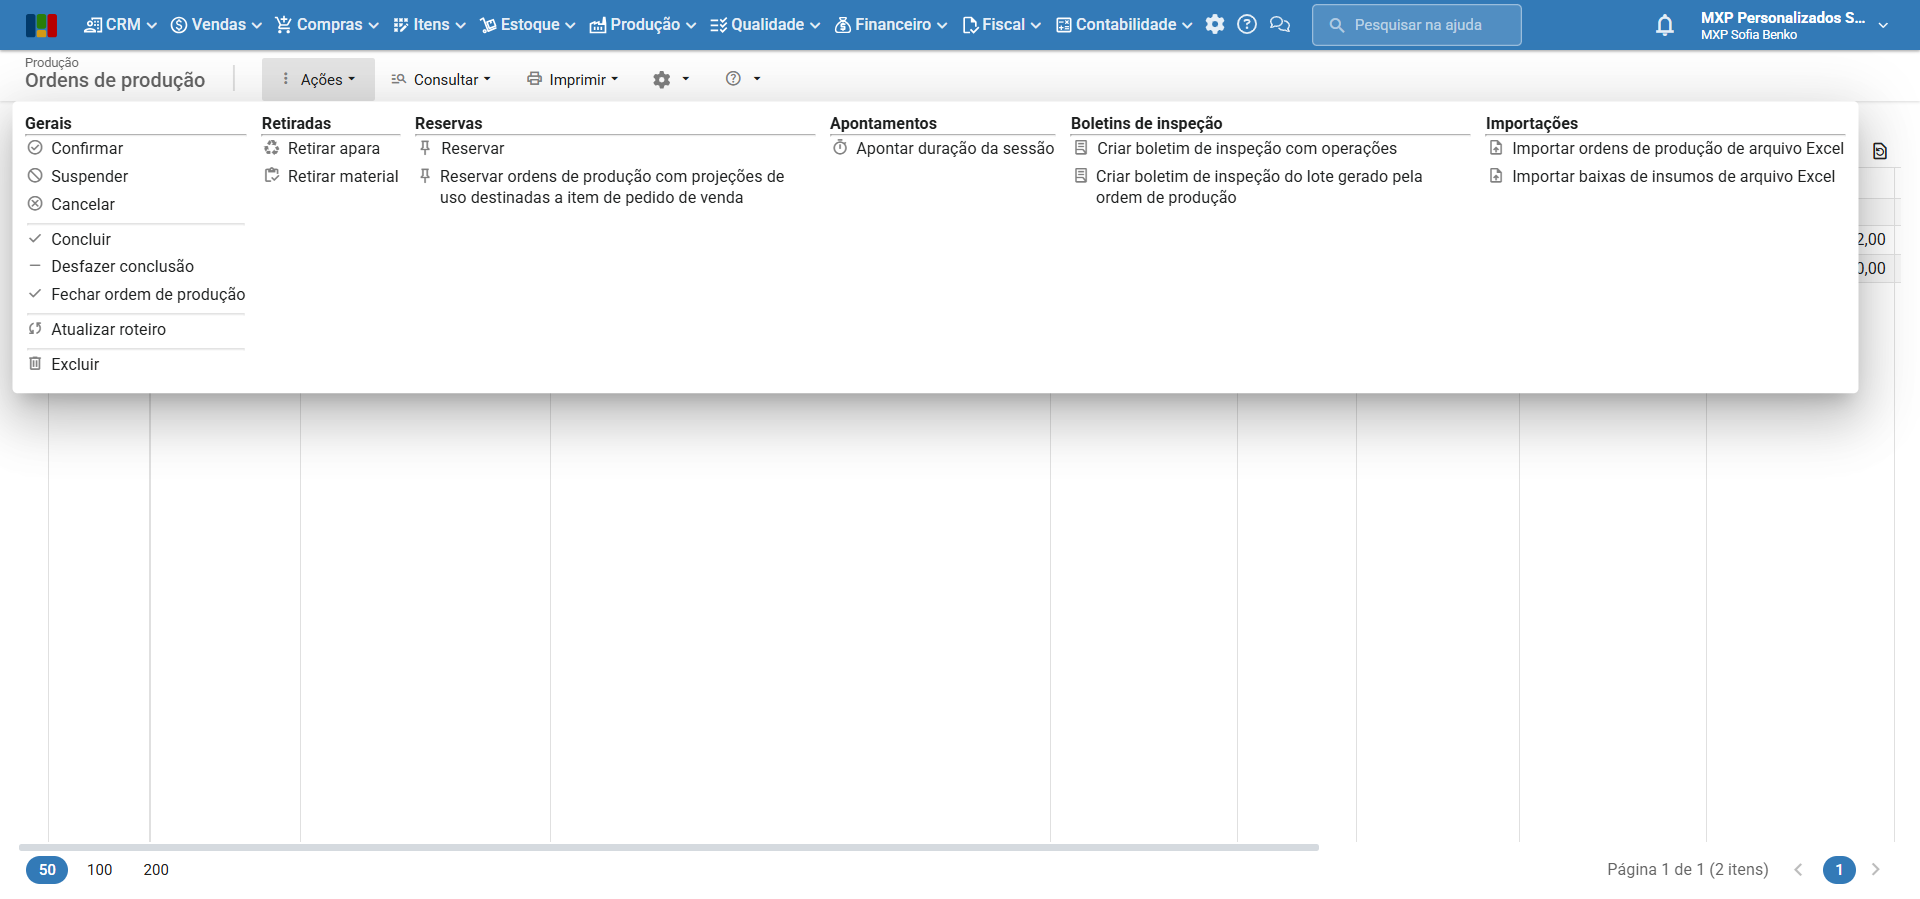Click the Retirar apara recycle icon

click(x=272, y=148)
